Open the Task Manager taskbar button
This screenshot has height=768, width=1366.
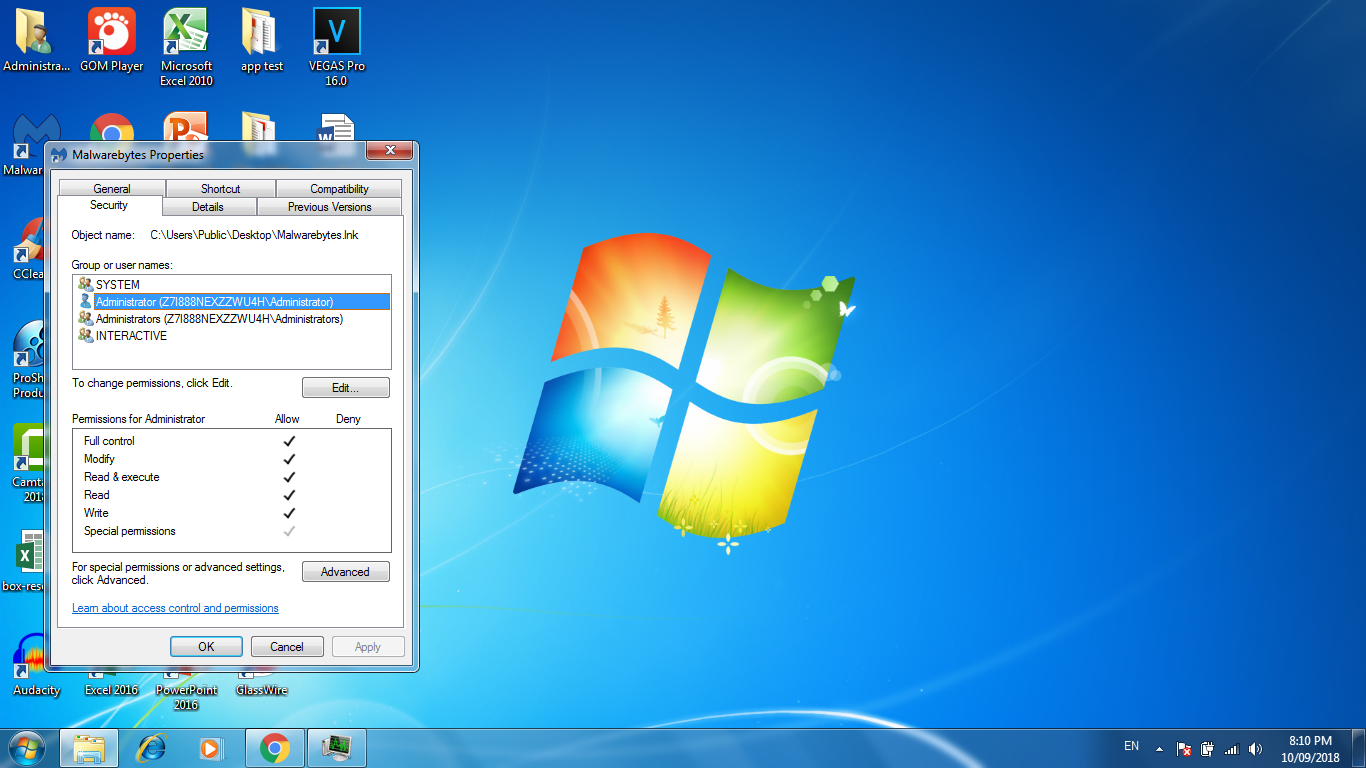(337, 748)
